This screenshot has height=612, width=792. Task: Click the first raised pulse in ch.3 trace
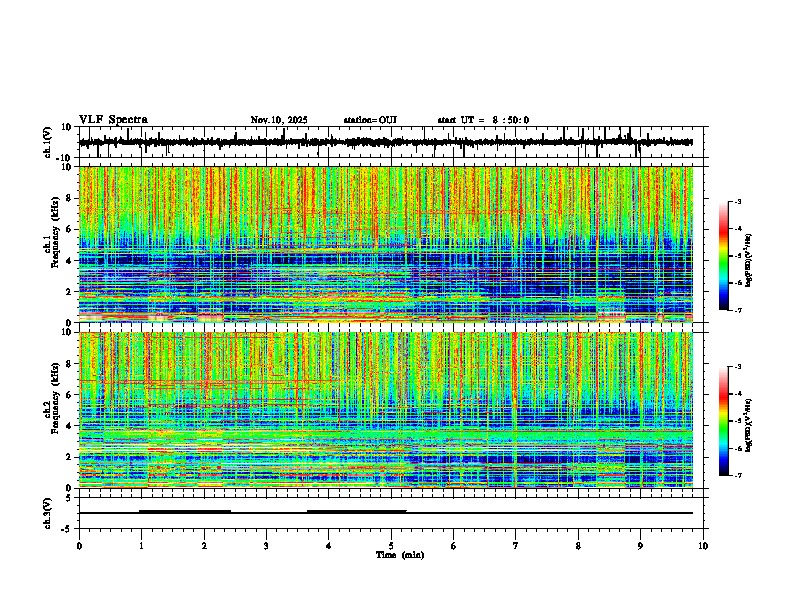coord(185,511)
